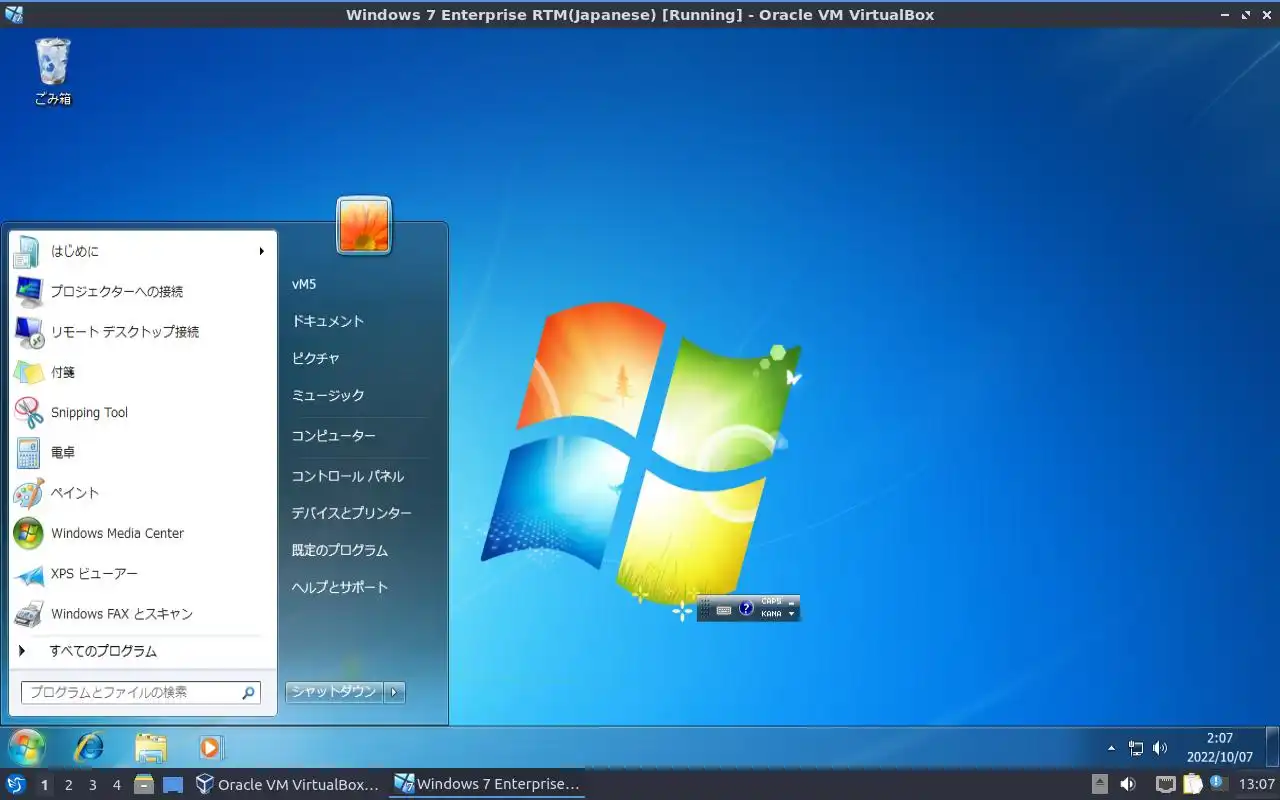Click the host wired network icon
Viewport: 1280px width, 800px height.
click(1166, 784)
